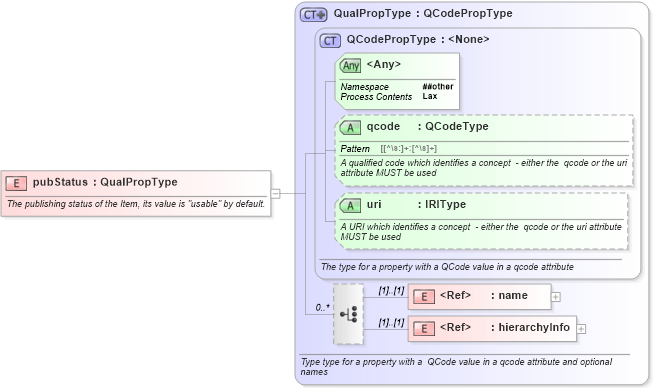
Task: Select the IRIType type label
Action: pyautogui.click(x=445, y=204)
